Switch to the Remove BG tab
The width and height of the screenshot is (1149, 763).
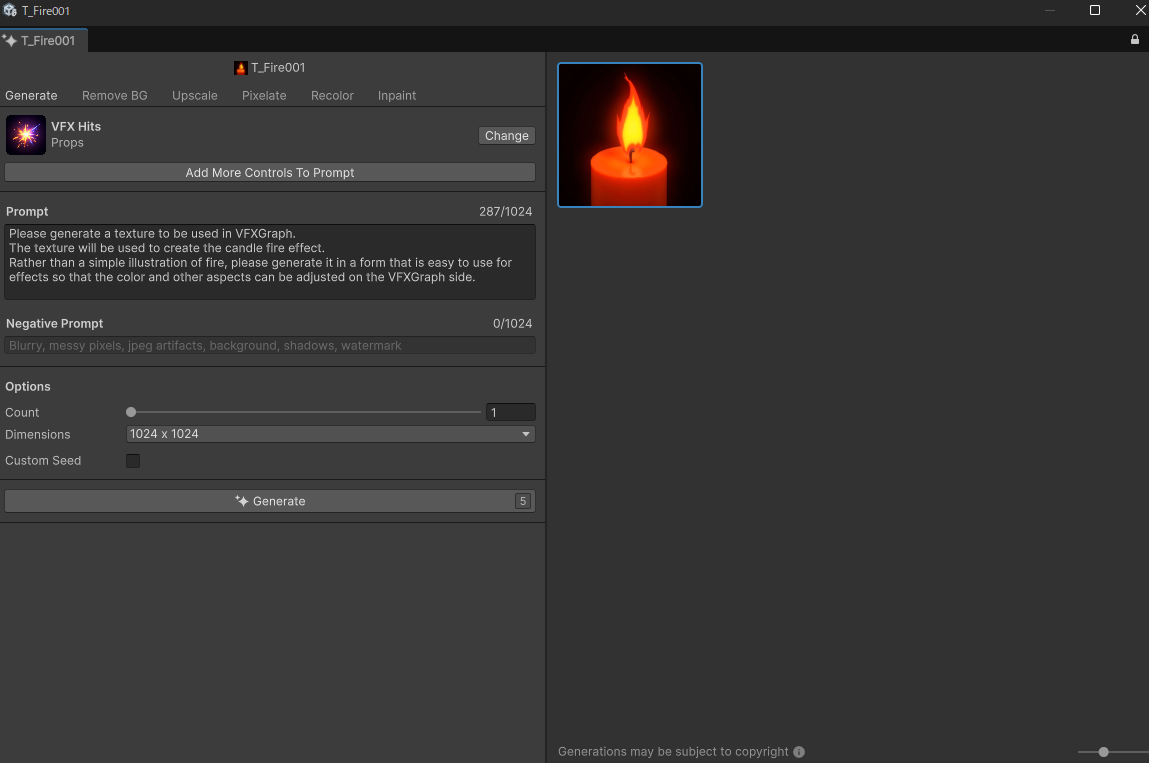(x=115, y=95)
